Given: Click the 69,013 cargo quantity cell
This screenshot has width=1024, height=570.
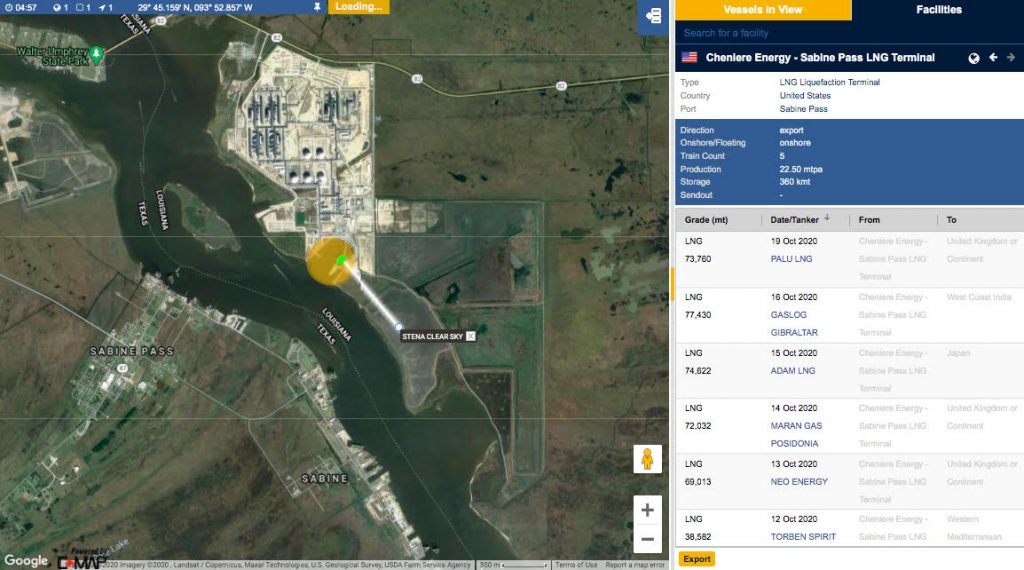Looking at the screenshot, I should tap(698, 481).
